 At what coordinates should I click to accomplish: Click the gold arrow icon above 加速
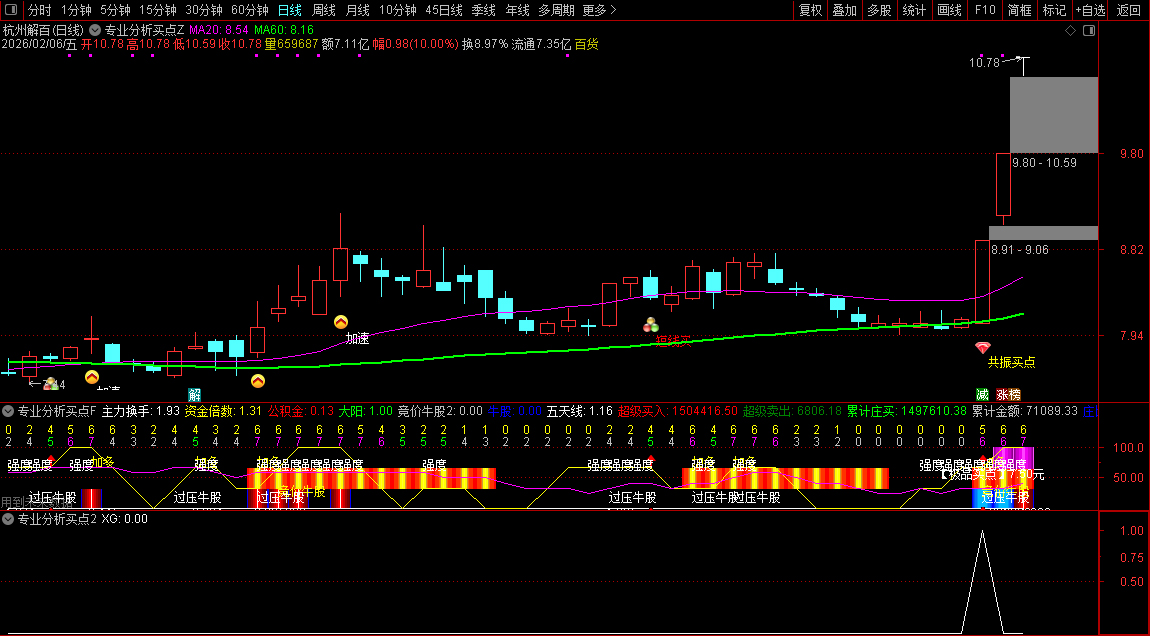coord(340,321)
